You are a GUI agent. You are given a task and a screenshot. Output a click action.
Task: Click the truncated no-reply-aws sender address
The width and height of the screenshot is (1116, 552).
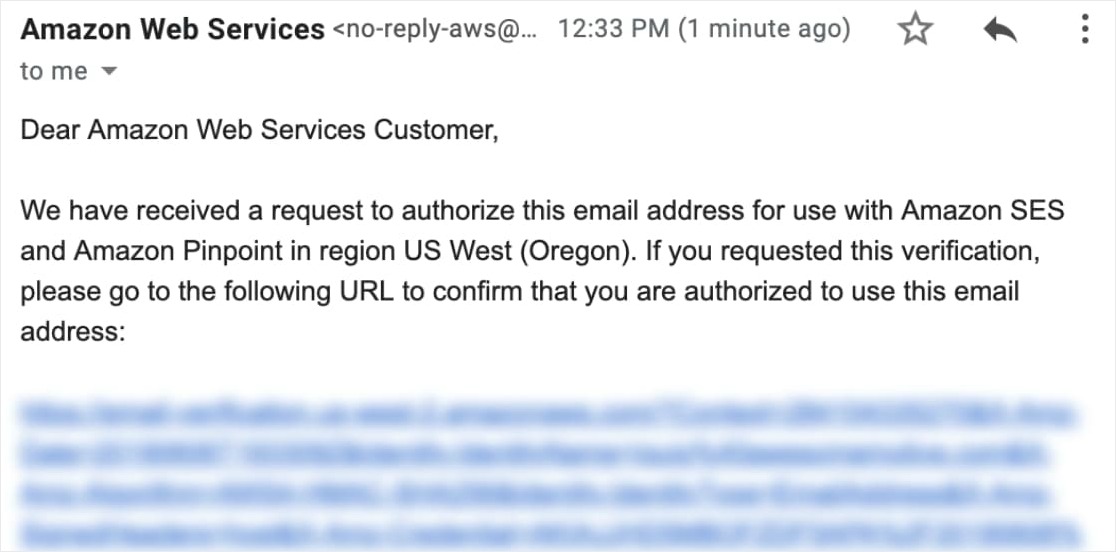pyautogui.click(x=436, y=30)
